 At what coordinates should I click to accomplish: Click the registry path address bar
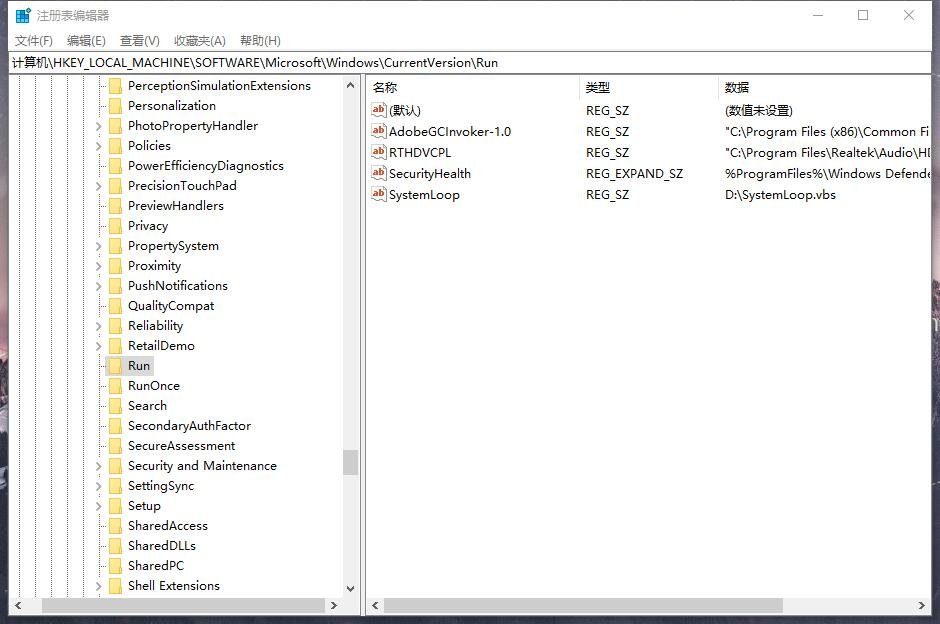point(300,62)
